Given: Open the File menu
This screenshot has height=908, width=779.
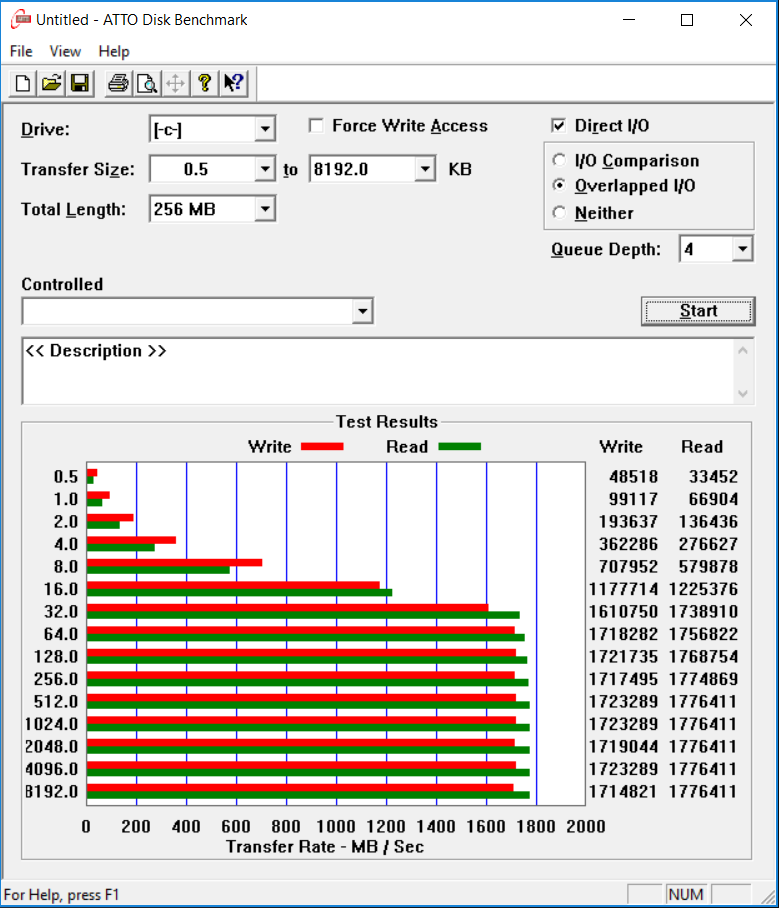Looking at the screenshot, I should pos(21,52).
